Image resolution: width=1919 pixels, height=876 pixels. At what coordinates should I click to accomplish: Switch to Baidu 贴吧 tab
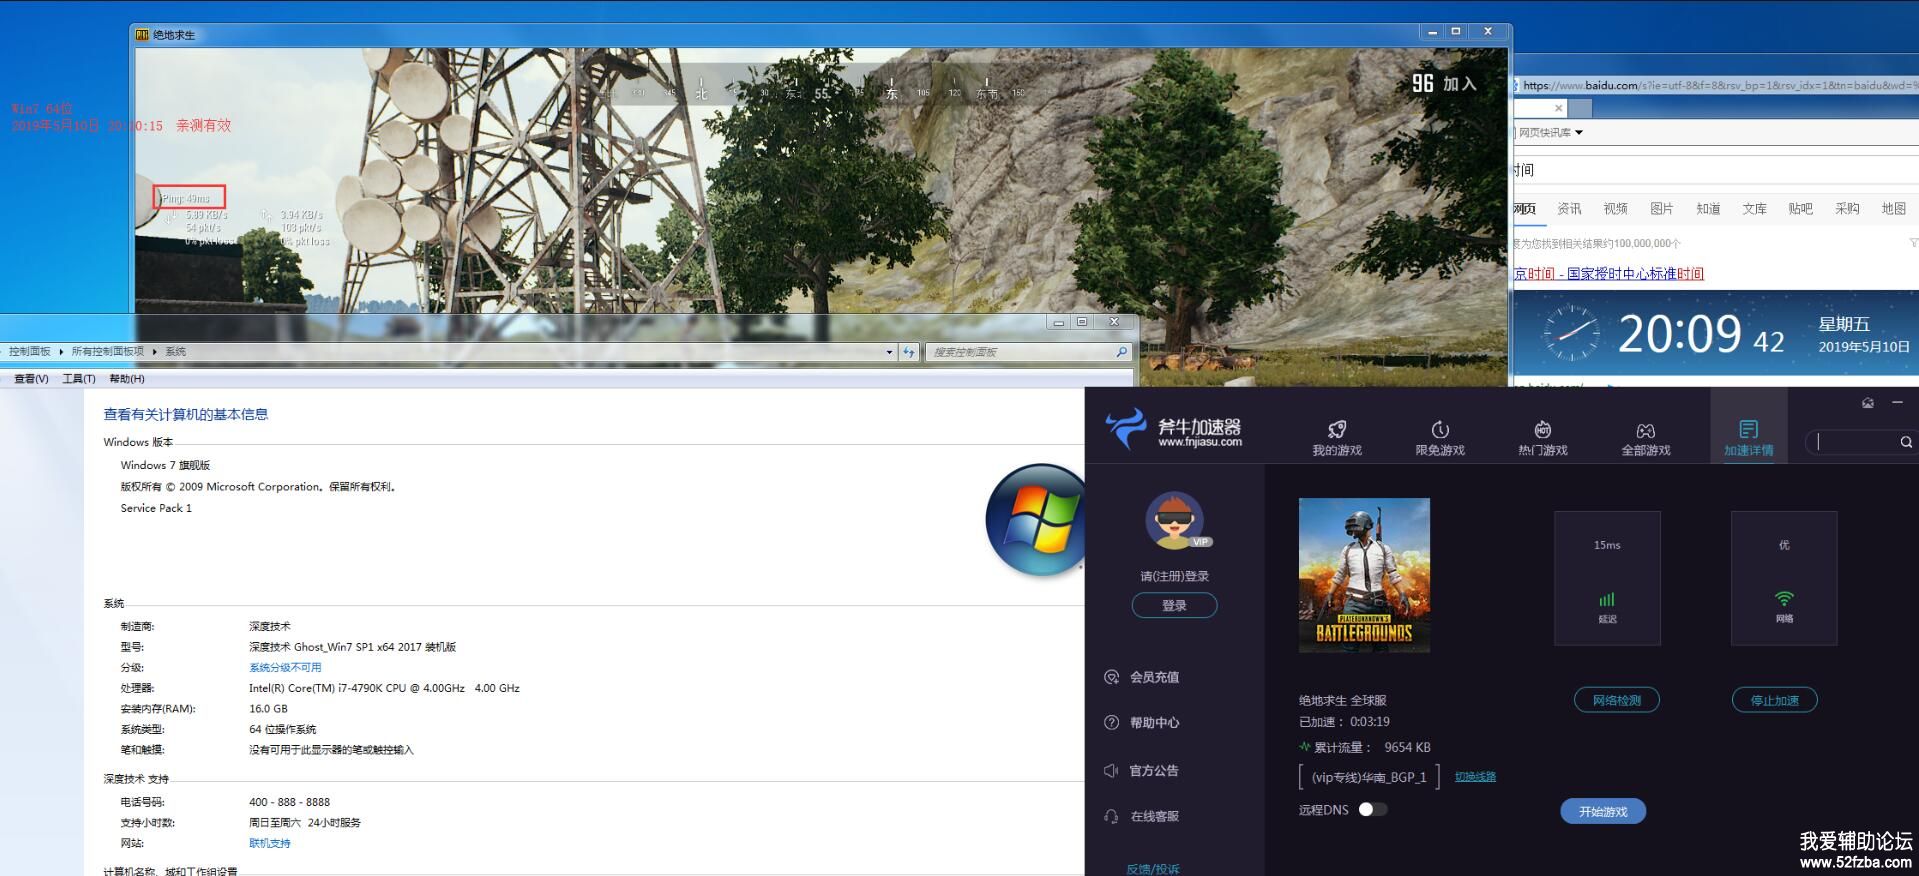click(1800, 209)
